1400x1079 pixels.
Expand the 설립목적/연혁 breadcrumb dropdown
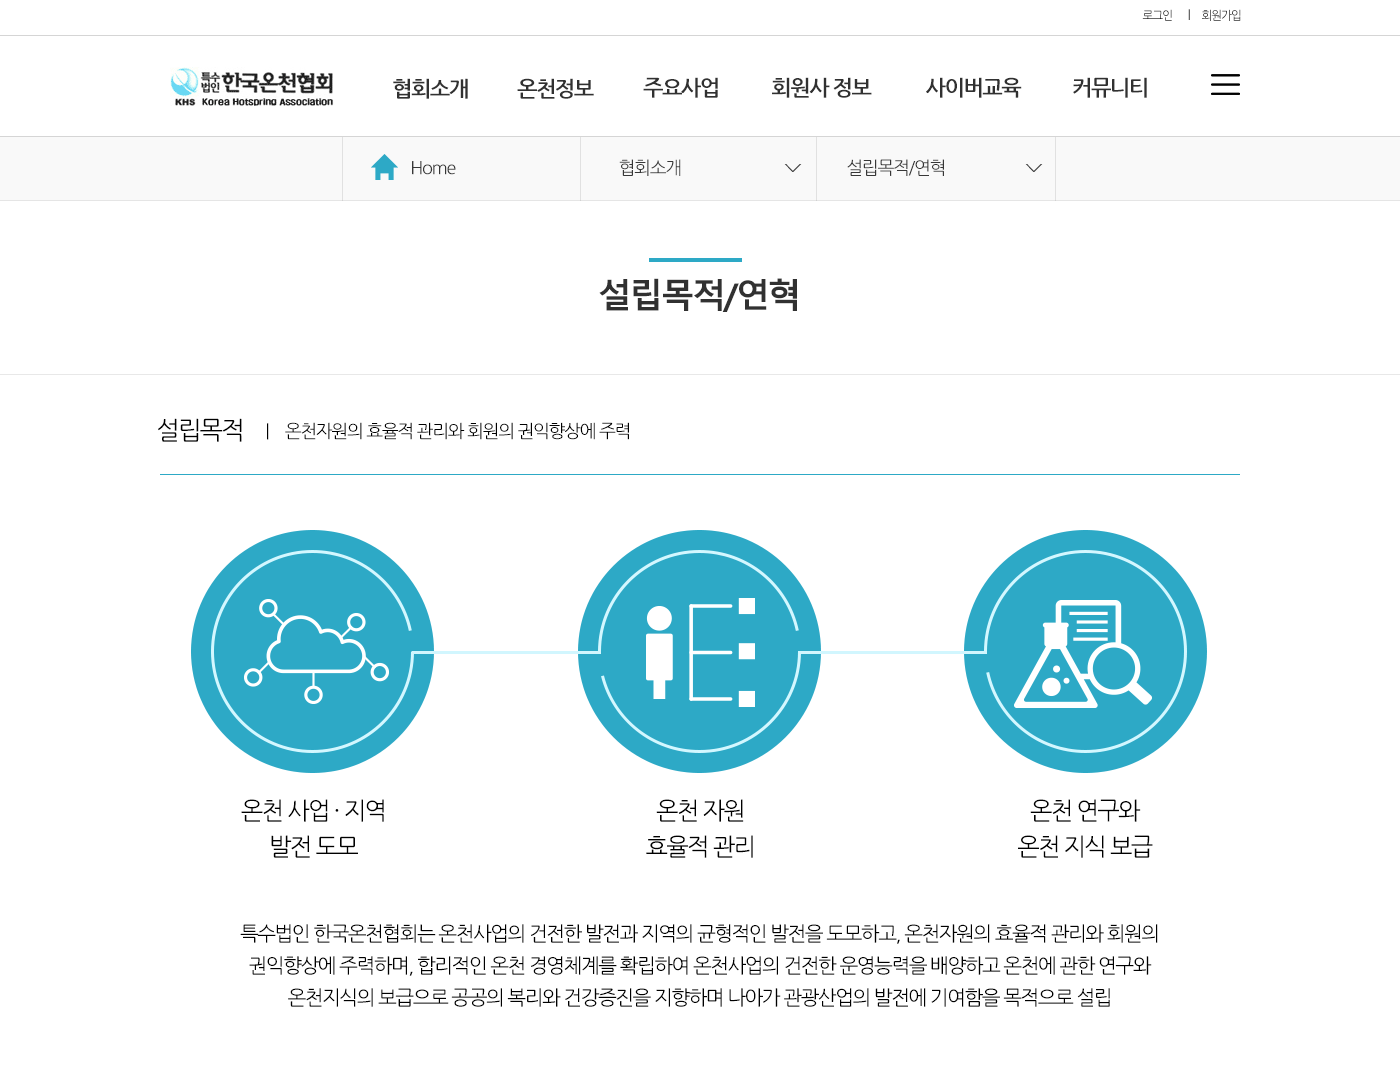(x=1033, y=168)
